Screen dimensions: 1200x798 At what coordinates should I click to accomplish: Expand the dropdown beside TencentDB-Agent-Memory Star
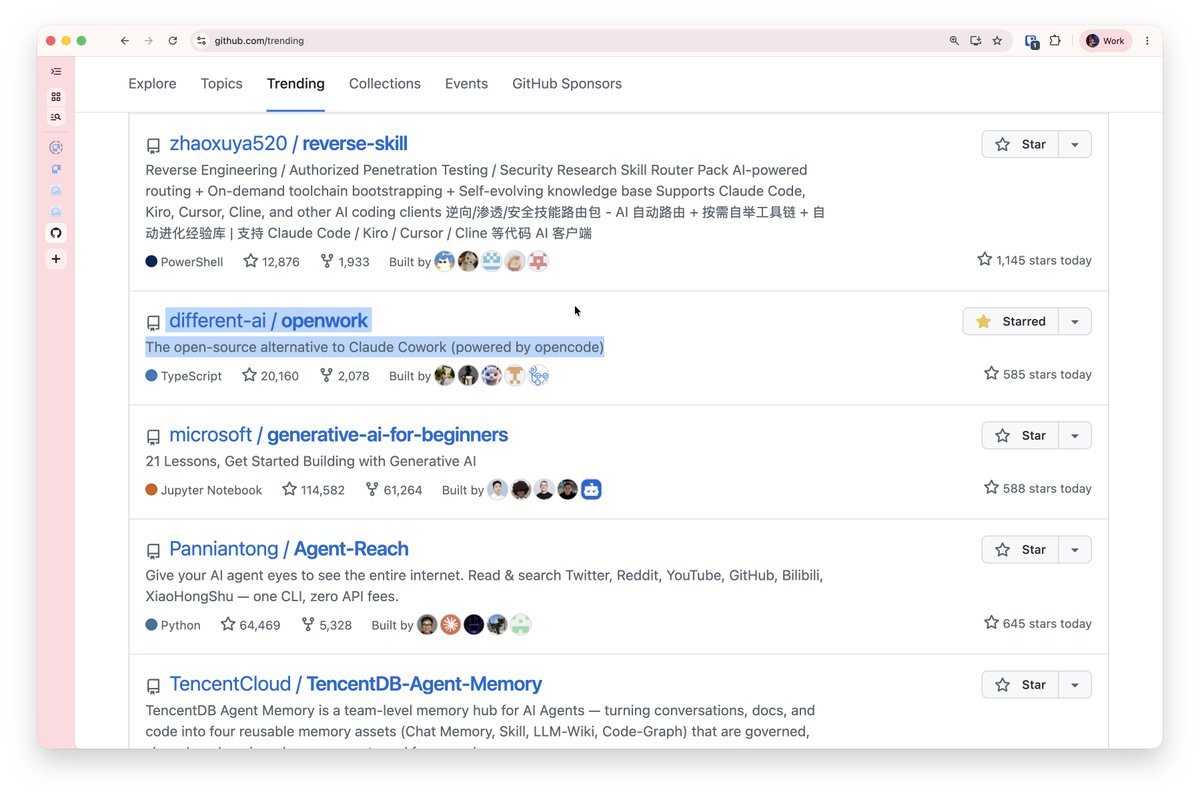(x=1075, y=684)
